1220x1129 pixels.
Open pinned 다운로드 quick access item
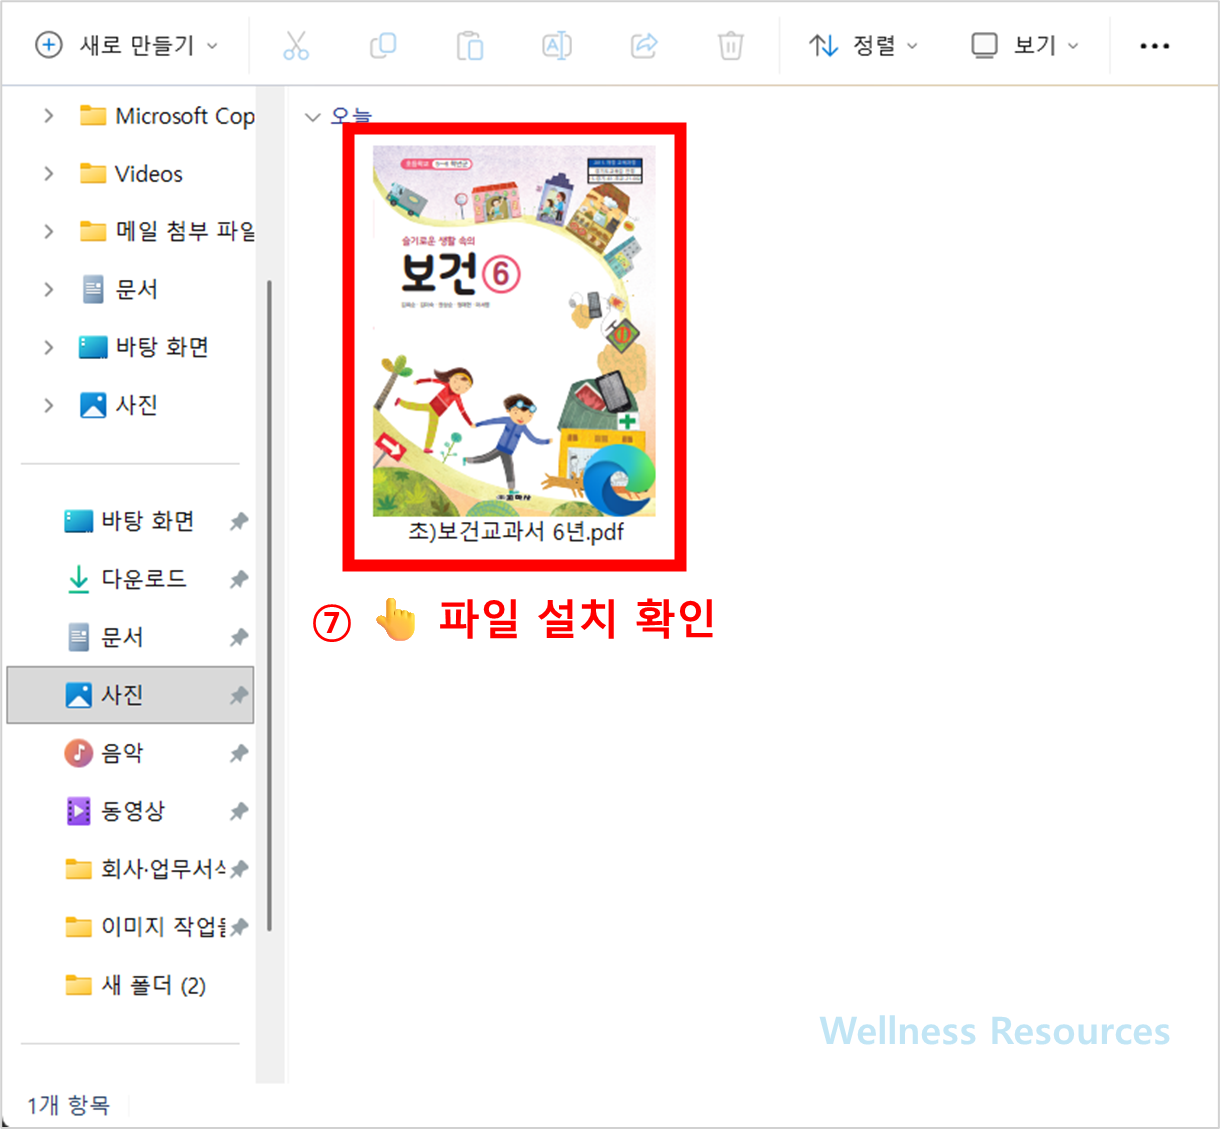pyautogui.click(x=126, y=579)
